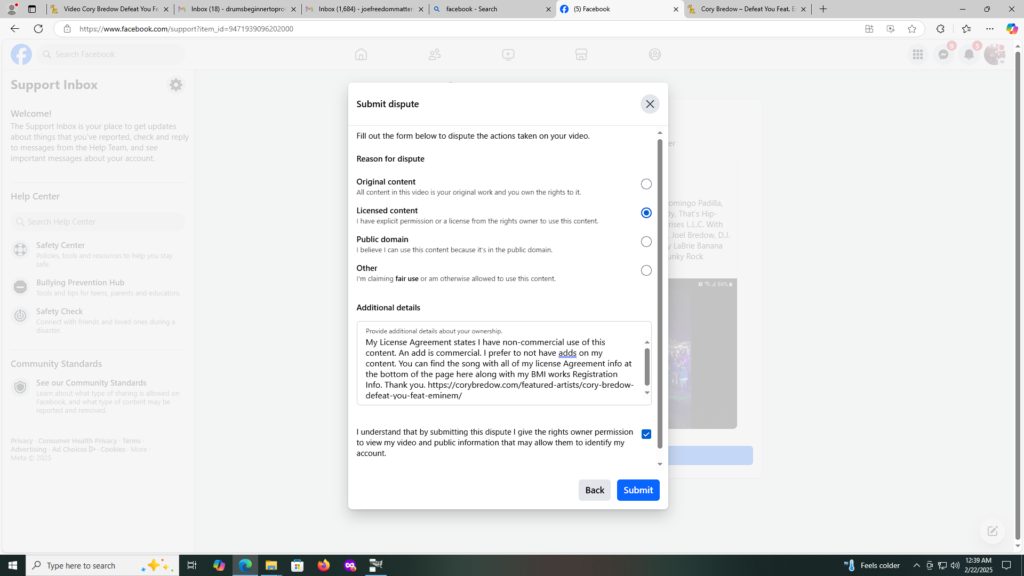Open the Marketplace icon in top navigation
Viewport: 1024px width, 576px height.
(x=581, y=55)
